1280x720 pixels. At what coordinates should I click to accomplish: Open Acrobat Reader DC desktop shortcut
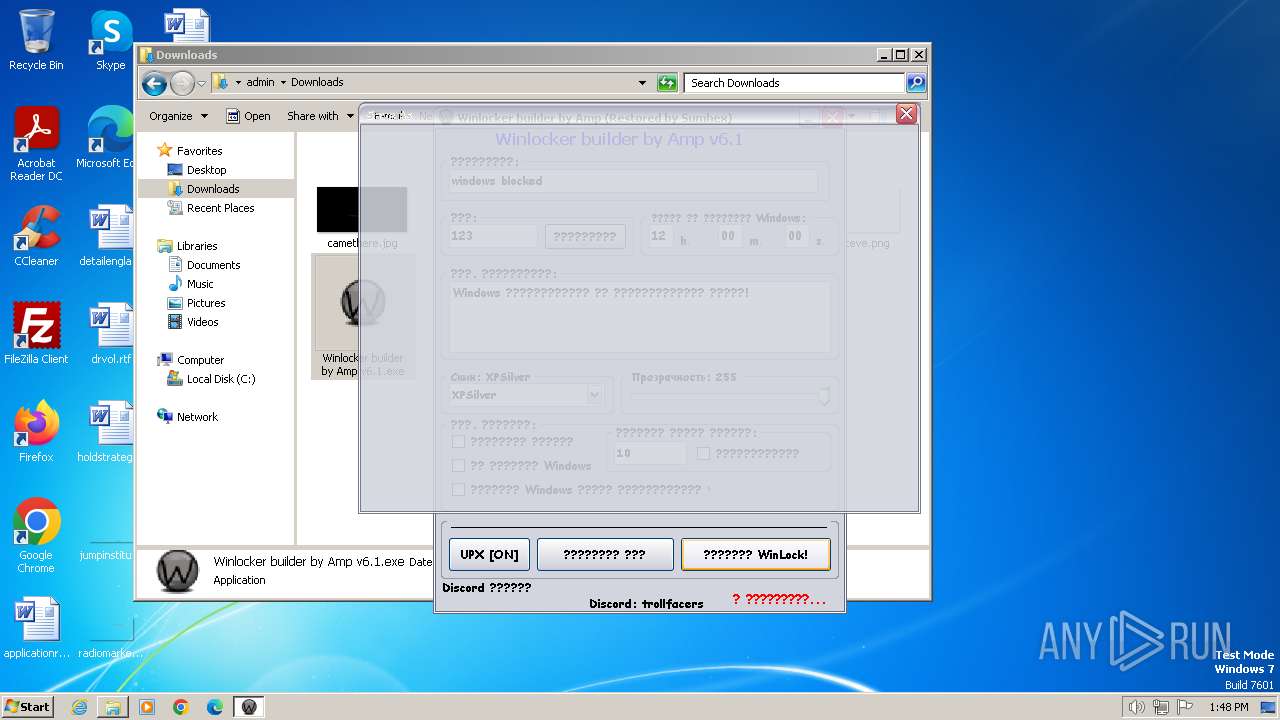(36, 145)
